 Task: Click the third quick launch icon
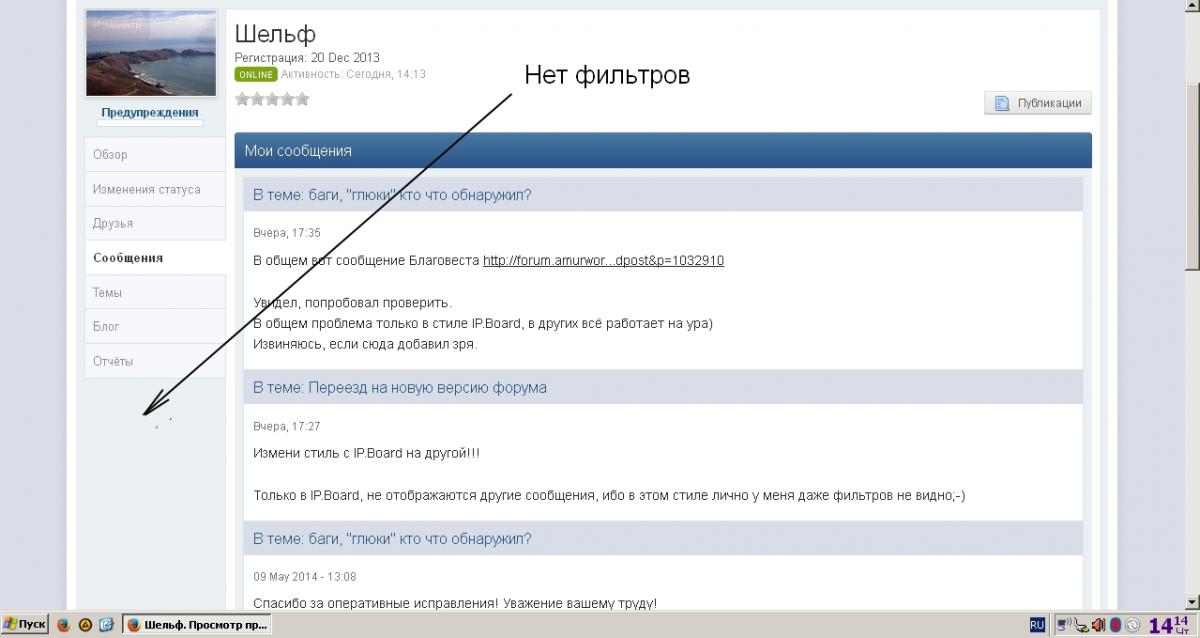pyautogui.click(x=106, y=625)
